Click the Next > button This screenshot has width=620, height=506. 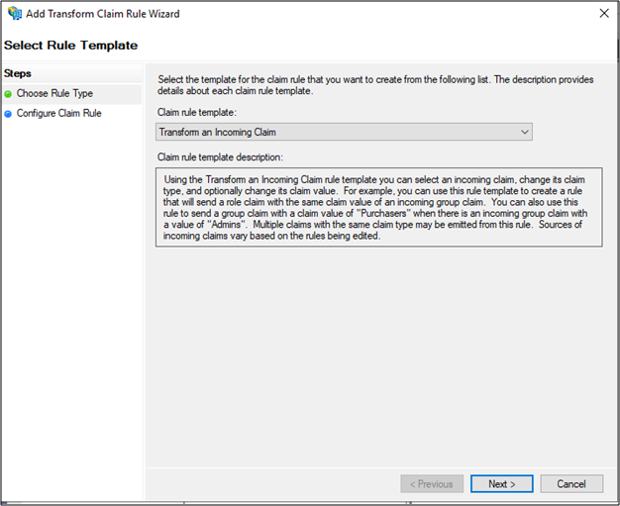pos(501,484)
